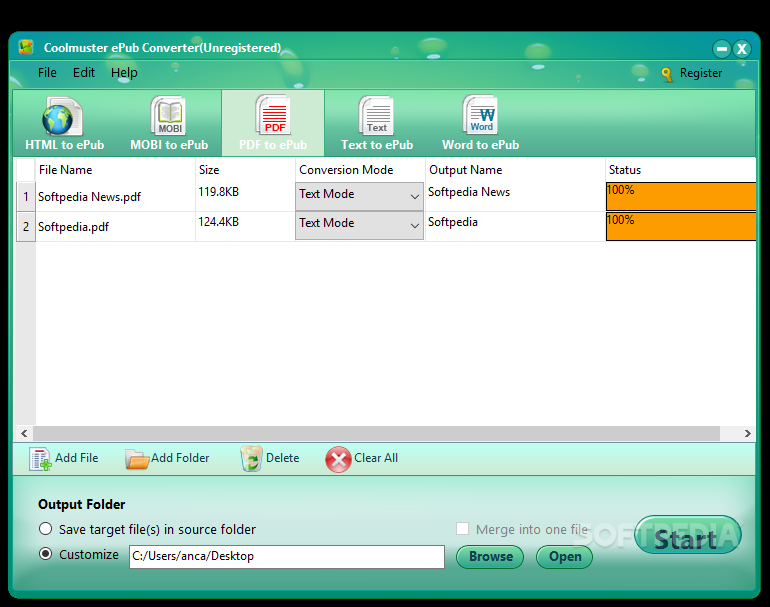The image size is (770, 607).
Task: Click the Status column header
Action: (681, 170)
